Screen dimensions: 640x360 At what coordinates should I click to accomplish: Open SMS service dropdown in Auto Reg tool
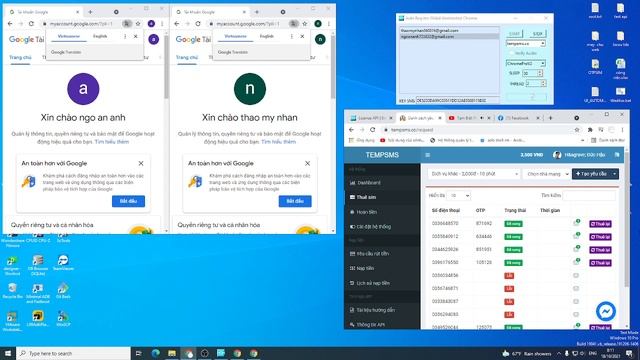point(526,43)
